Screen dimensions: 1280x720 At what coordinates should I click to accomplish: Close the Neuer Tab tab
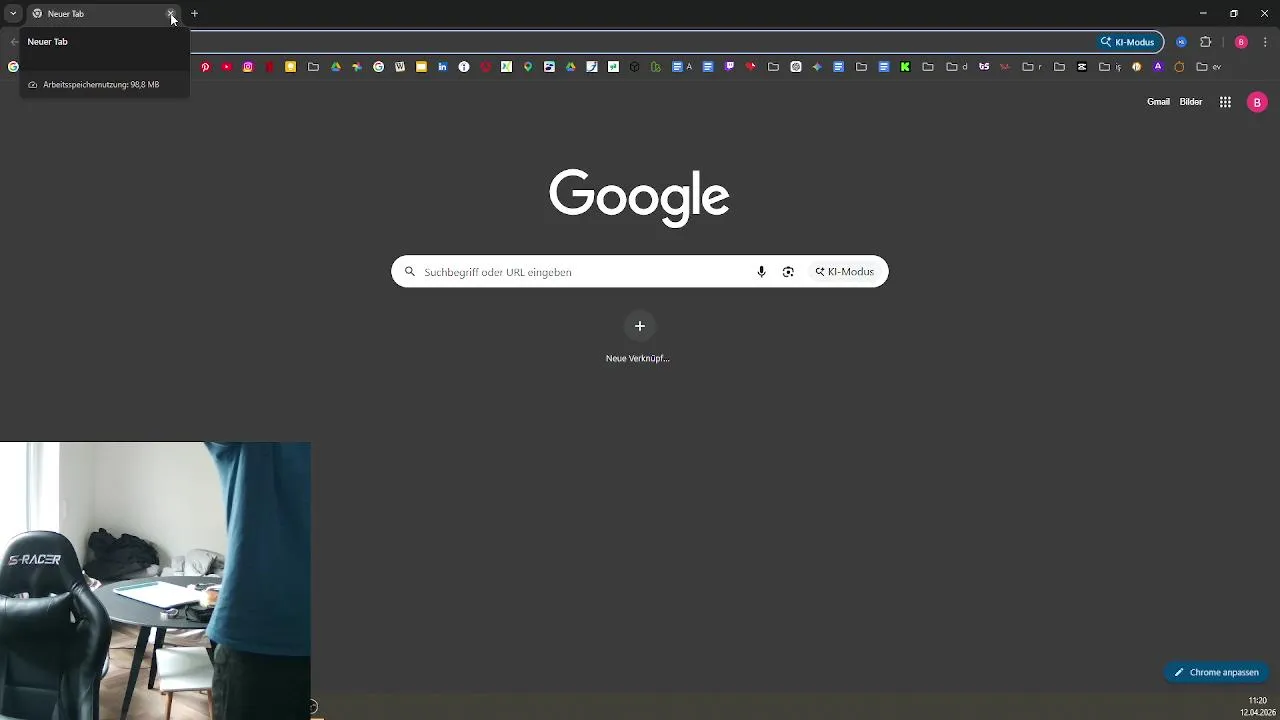[x=171, y=14]
